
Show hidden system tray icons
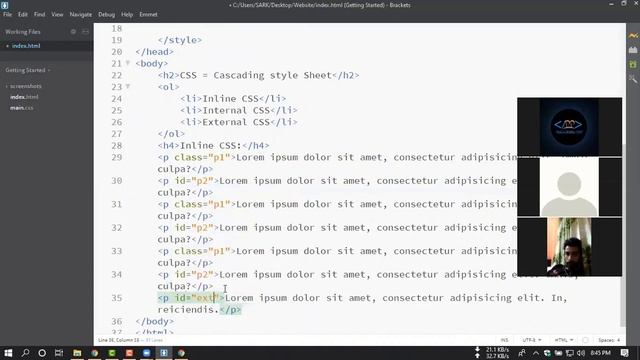[x=536, y=353]
